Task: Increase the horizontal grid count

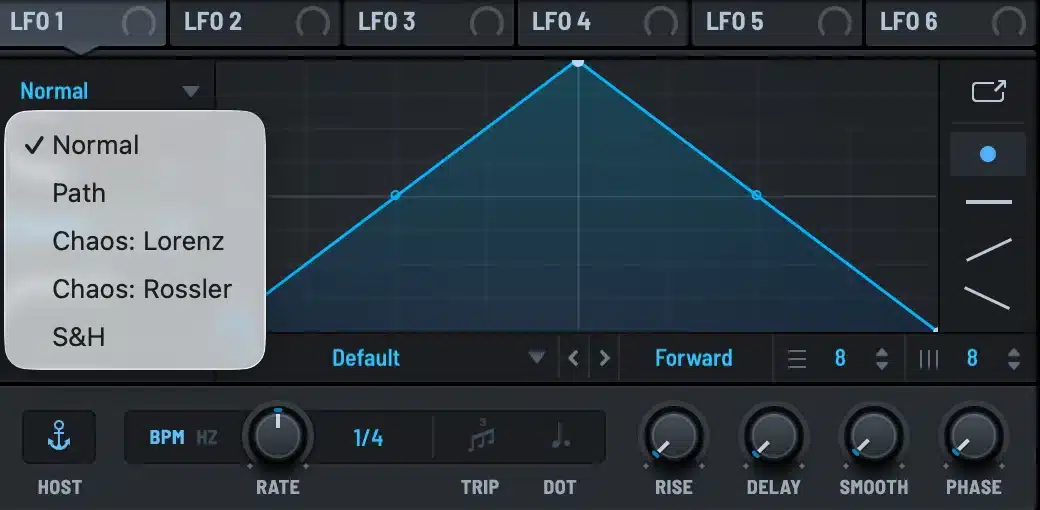Action: coord(881,352)
